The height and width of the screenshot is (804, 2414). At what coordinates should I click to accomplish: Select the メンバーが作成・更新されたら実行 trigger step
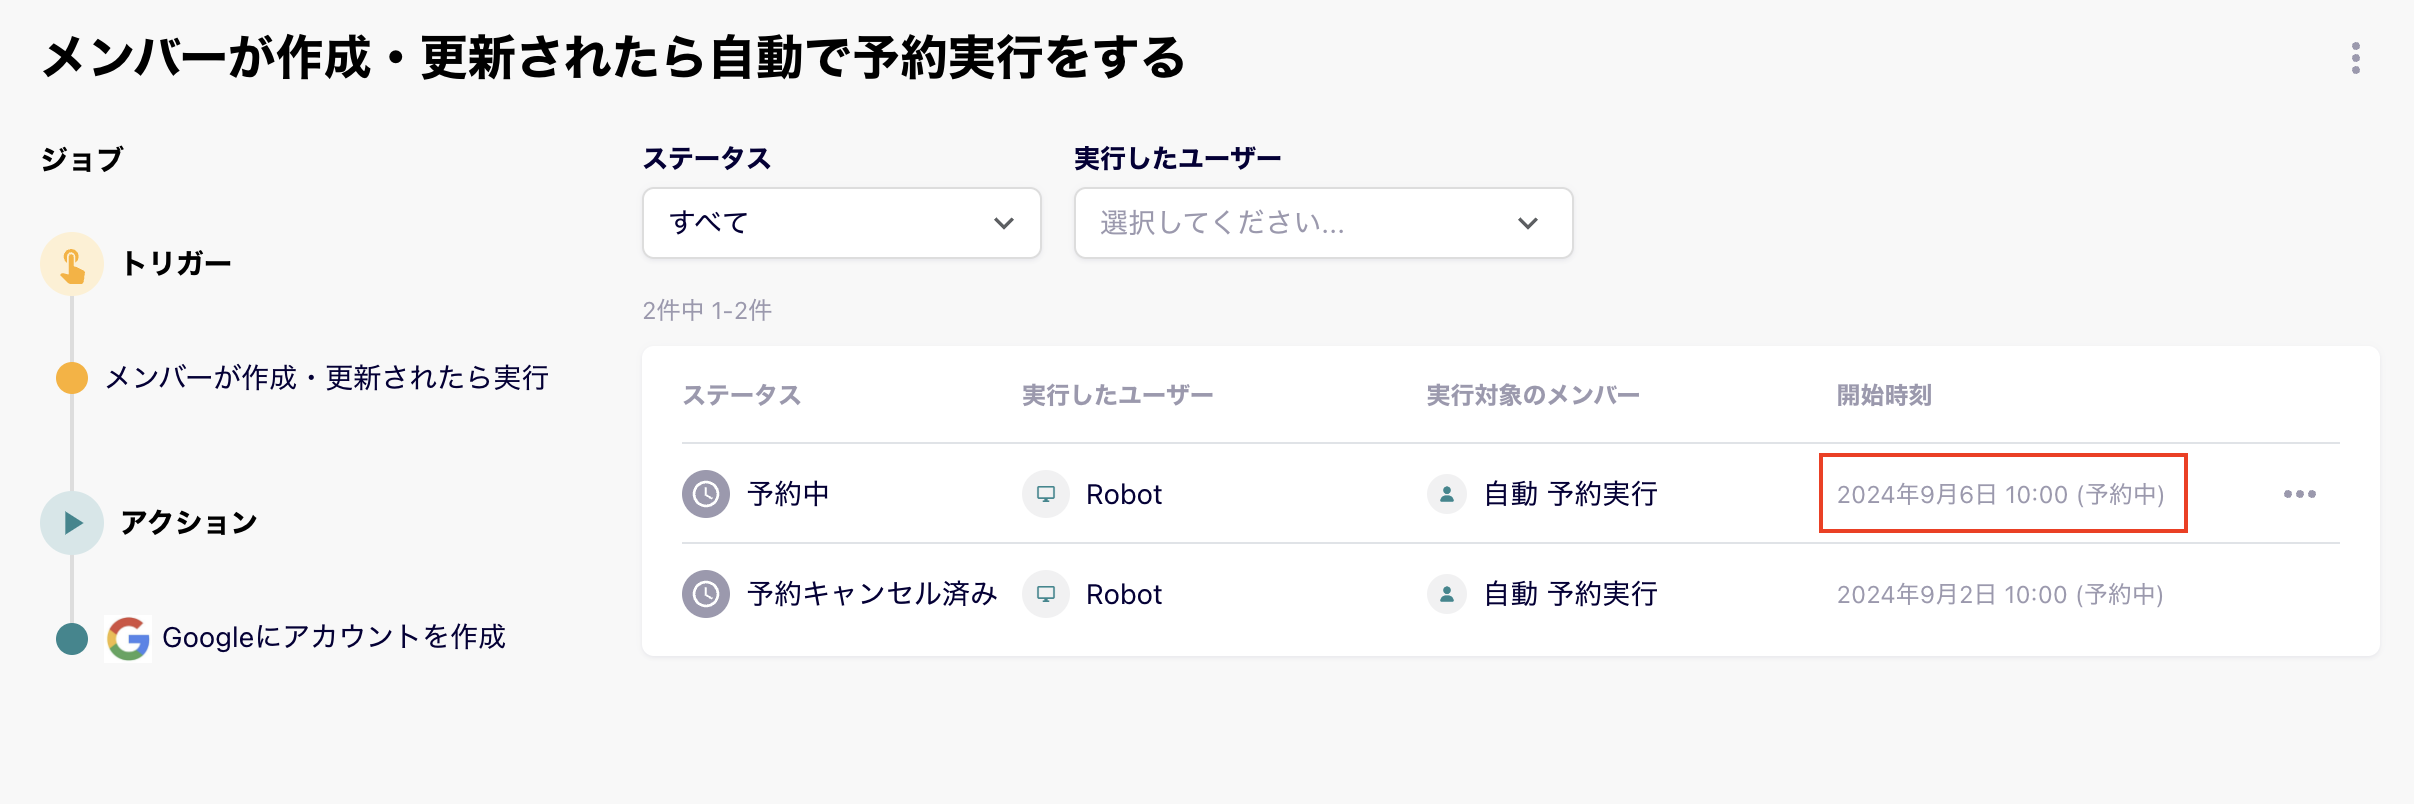[x=330, y=377]
